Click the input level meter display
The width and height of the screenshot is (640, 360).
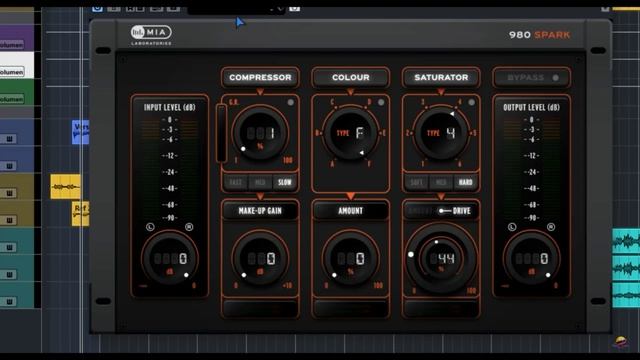[x=169, y=169]
